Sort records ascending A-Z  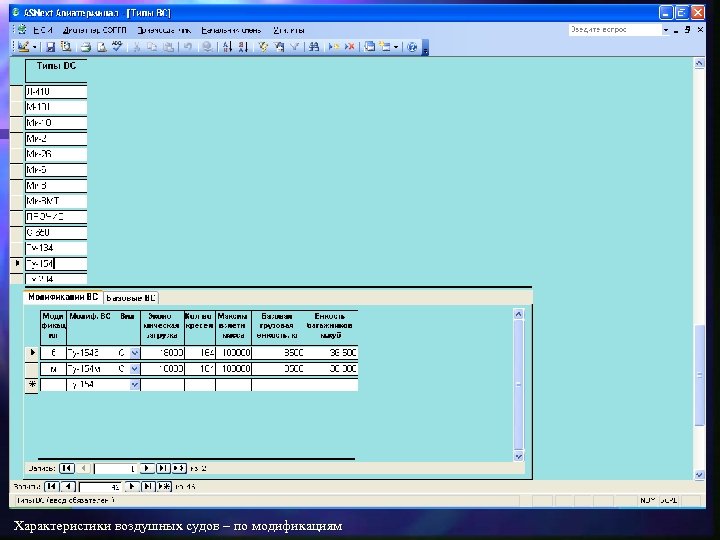(x=227, y=47)
